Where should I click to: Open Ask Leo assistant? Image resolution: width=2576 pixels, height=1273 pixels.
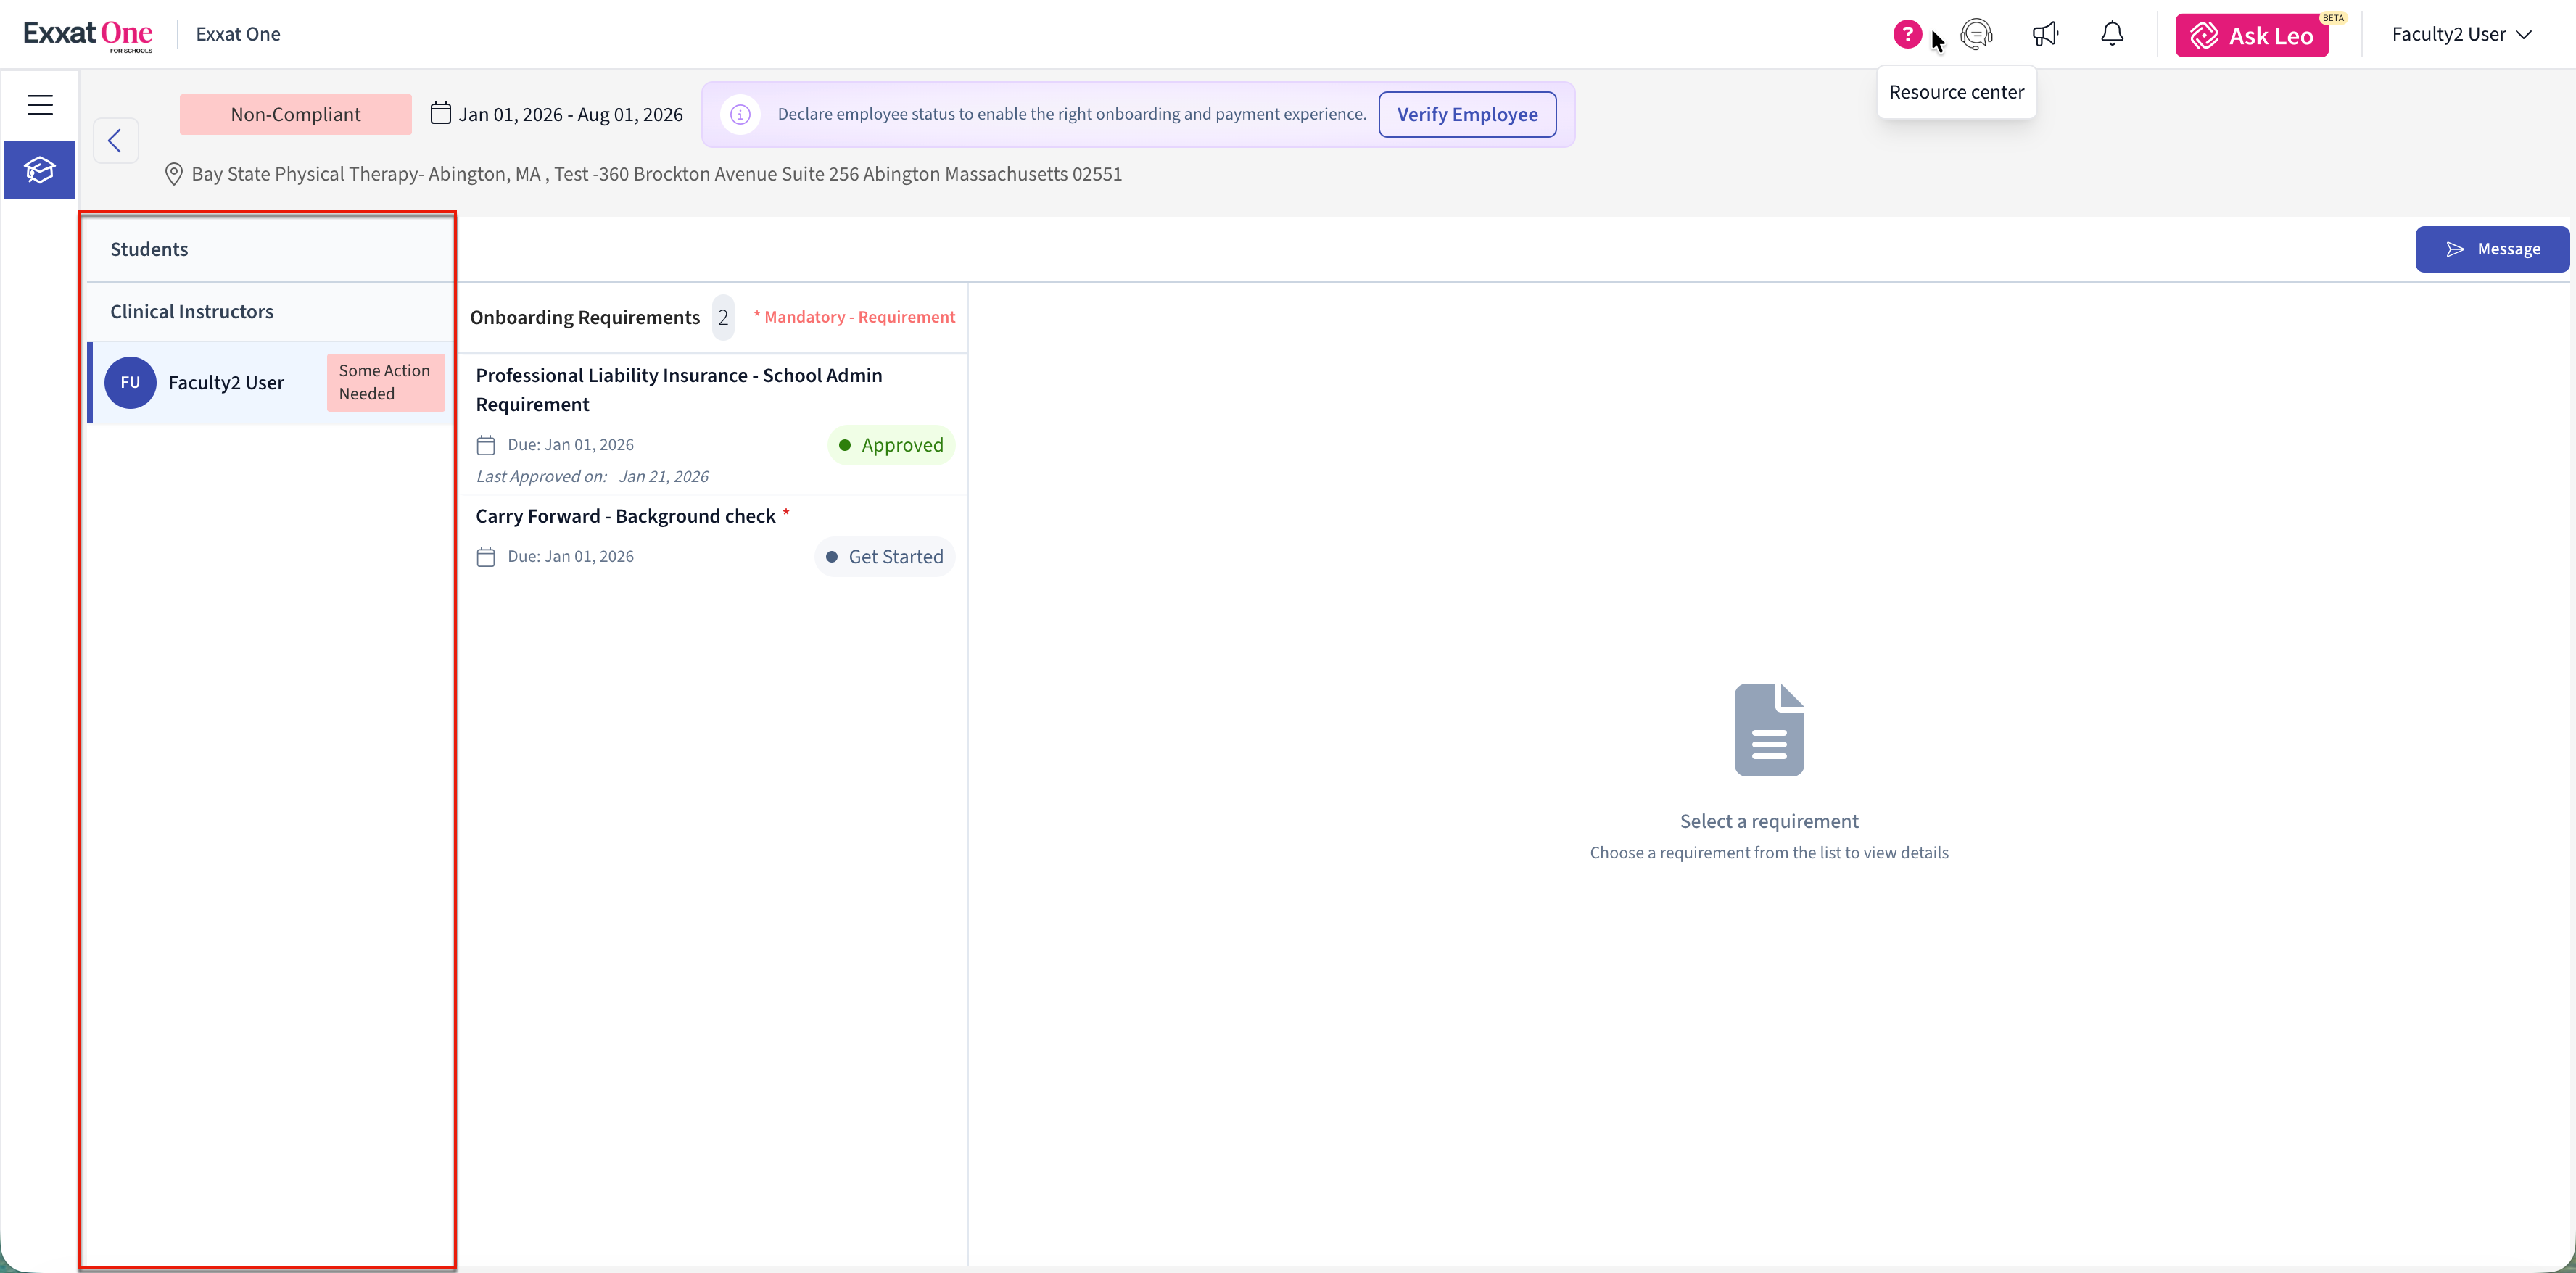(2251, 36)
